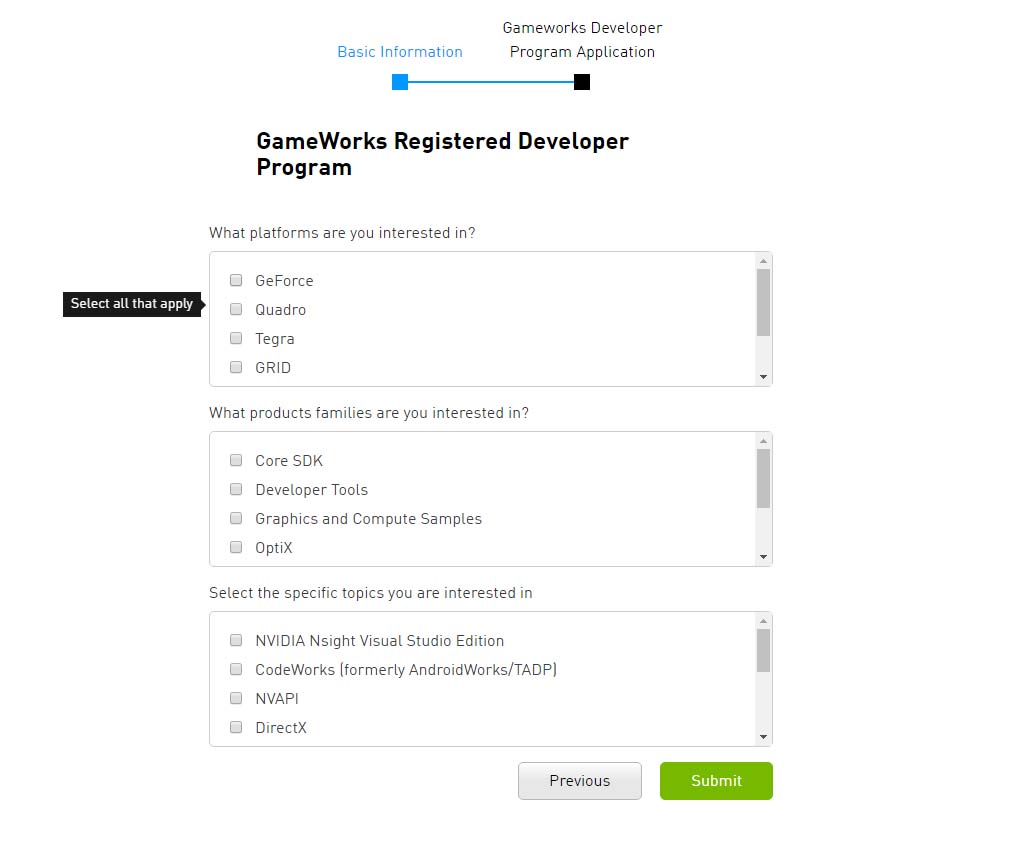
Task: Click product families list scroll-down arrow
Action: 764,557
